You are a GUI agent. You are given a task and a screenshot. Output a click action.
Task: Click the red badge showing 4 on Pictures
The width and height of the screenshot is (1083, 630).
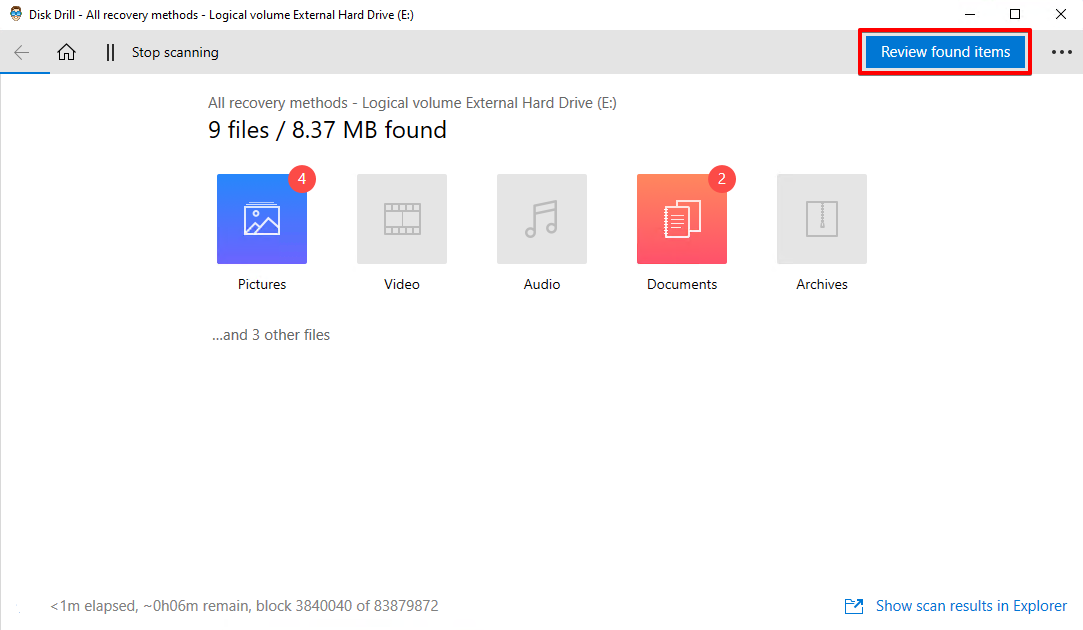tap(302, 179)
